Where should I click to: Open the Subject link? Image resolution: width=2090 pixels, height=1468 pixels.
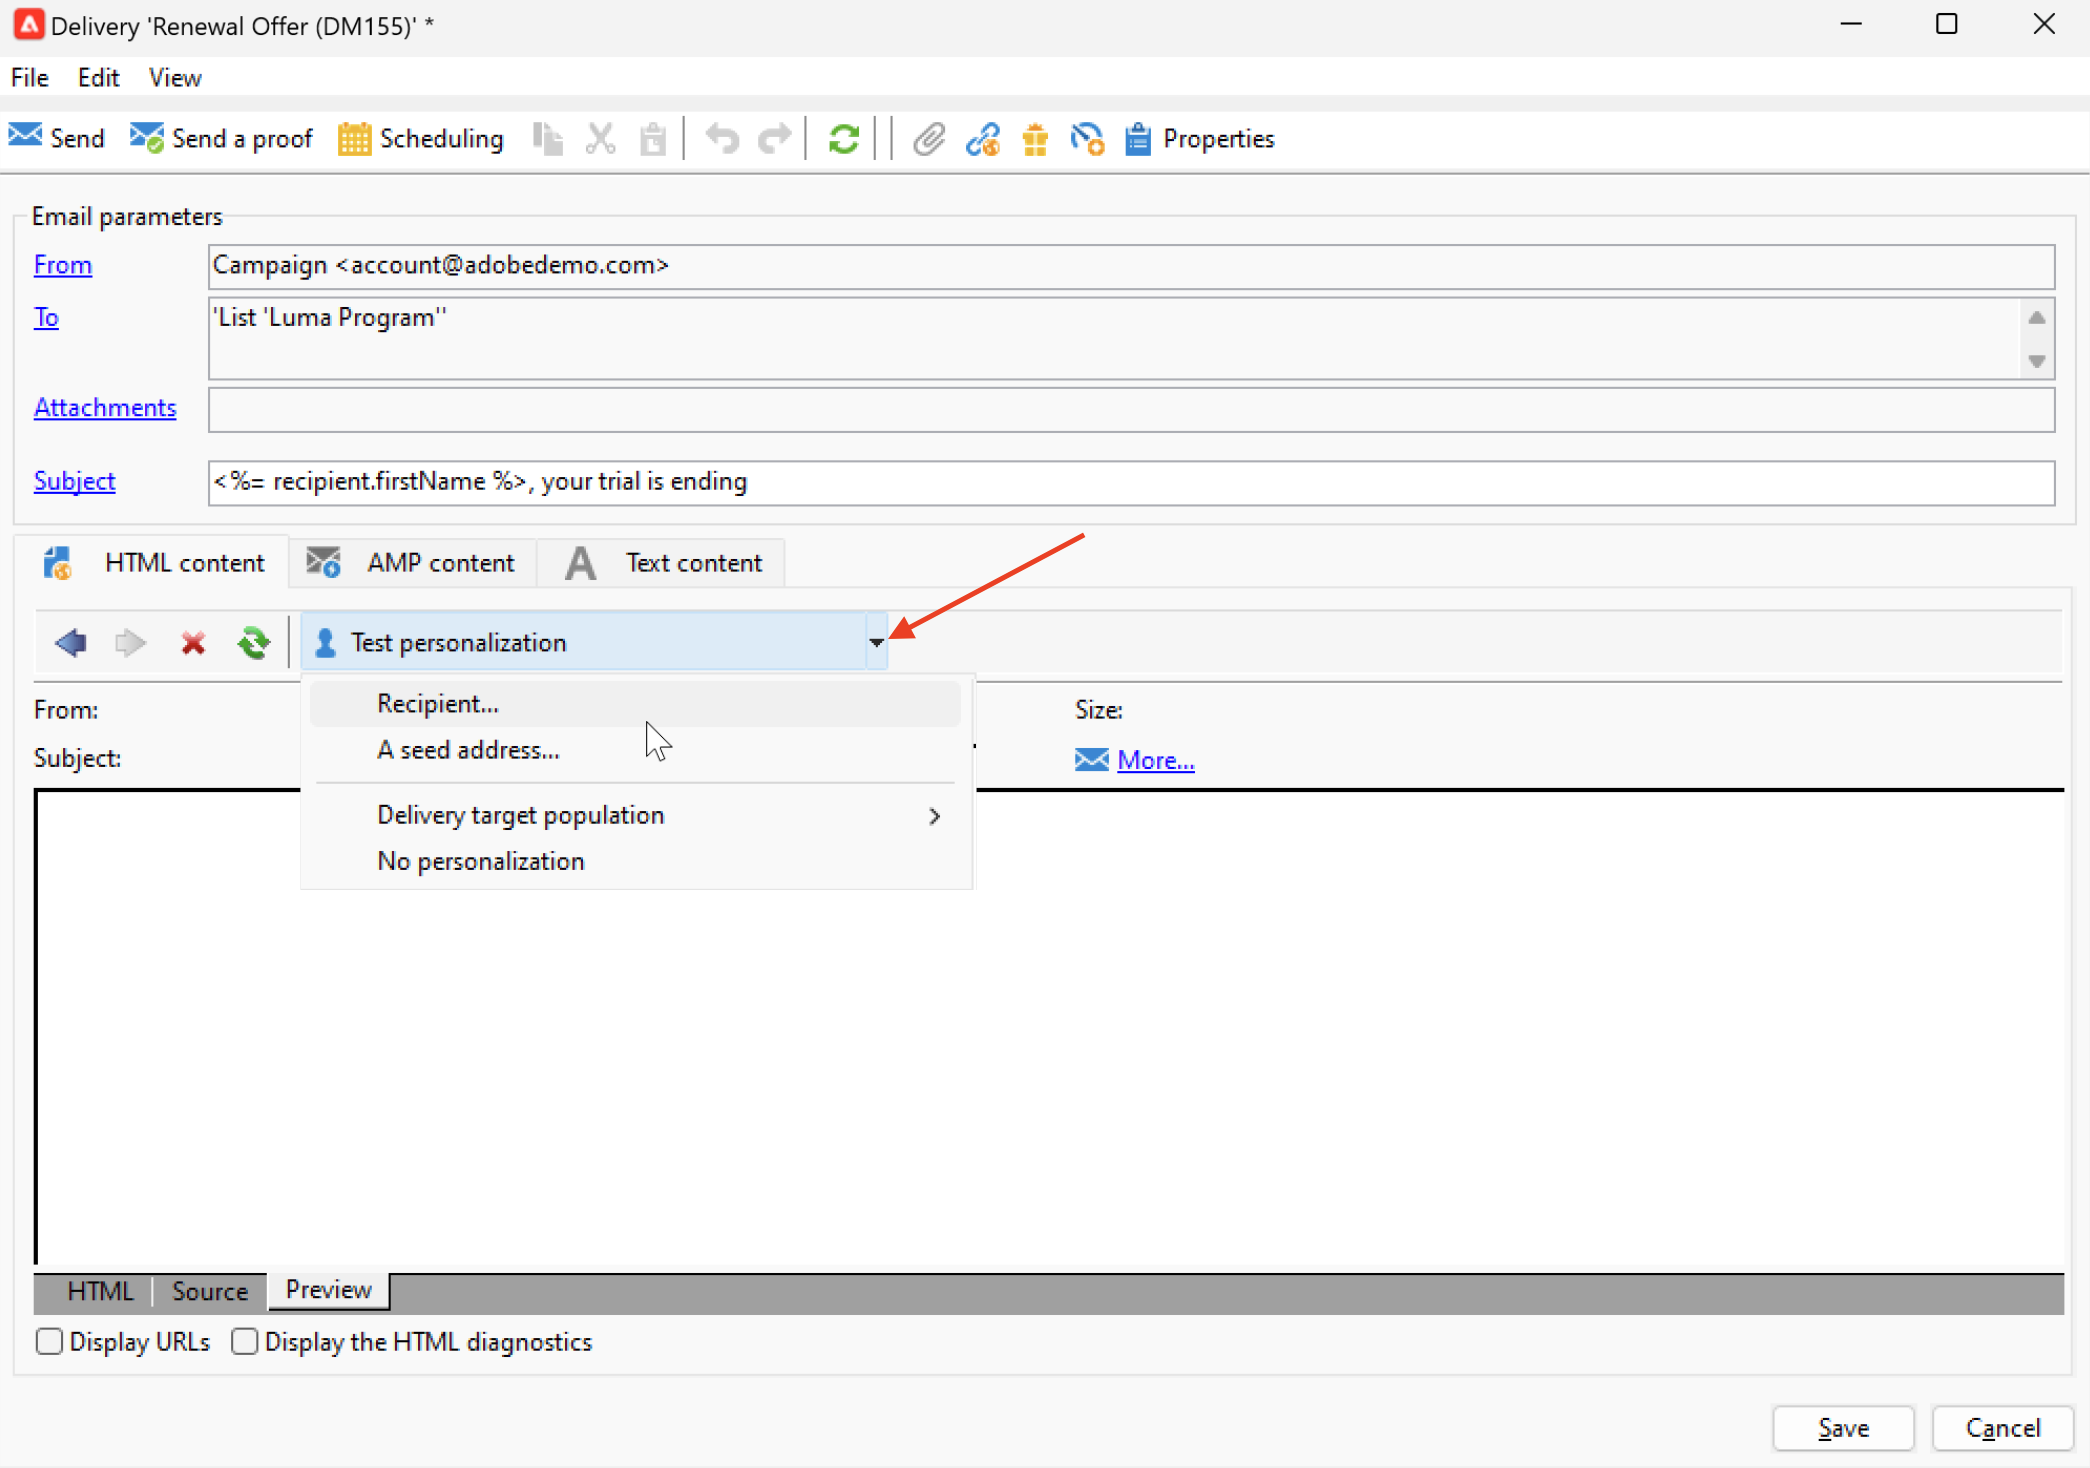(75, 481)
